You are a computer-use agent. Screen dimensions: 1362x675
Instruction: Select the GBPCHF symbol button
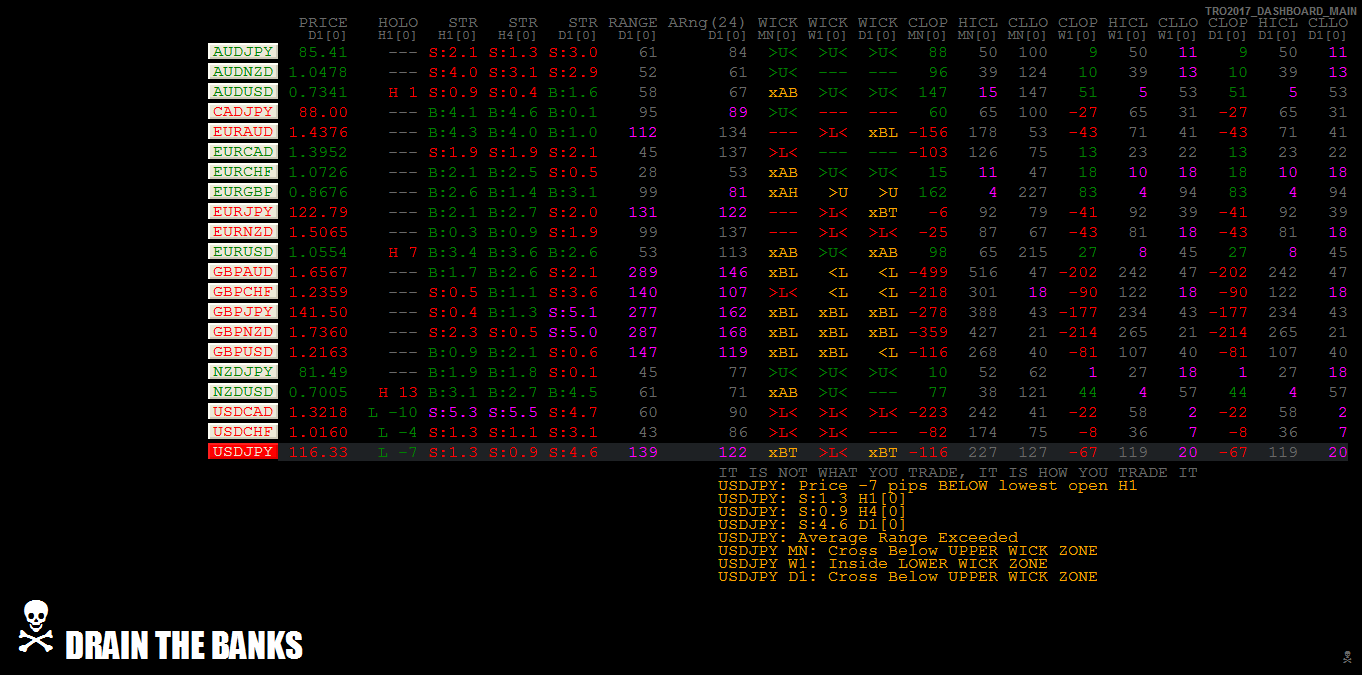(x=243, y=292)
